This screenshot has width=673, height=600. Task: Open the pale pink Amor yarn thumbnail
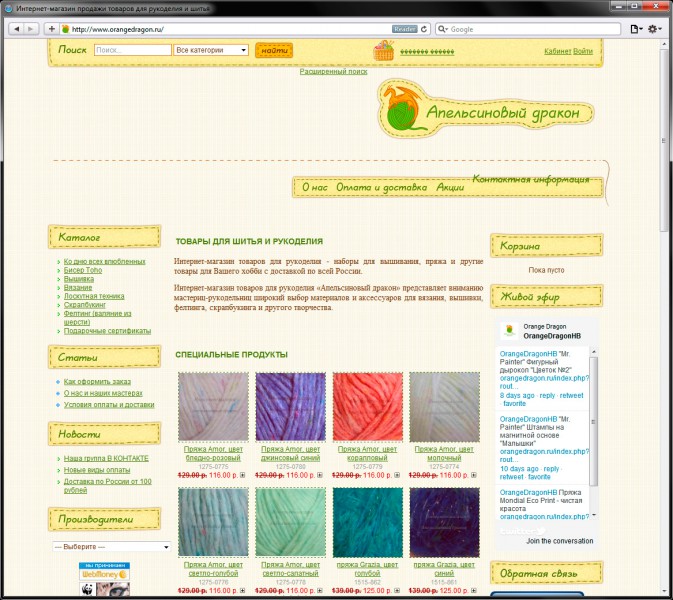click(213, 407)
